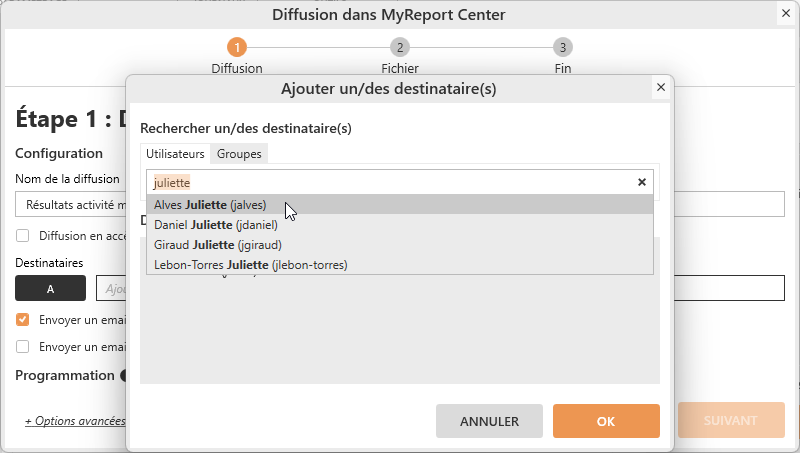
Task: Close the Diffusion dans MyReport Center window
Action: 786,14
